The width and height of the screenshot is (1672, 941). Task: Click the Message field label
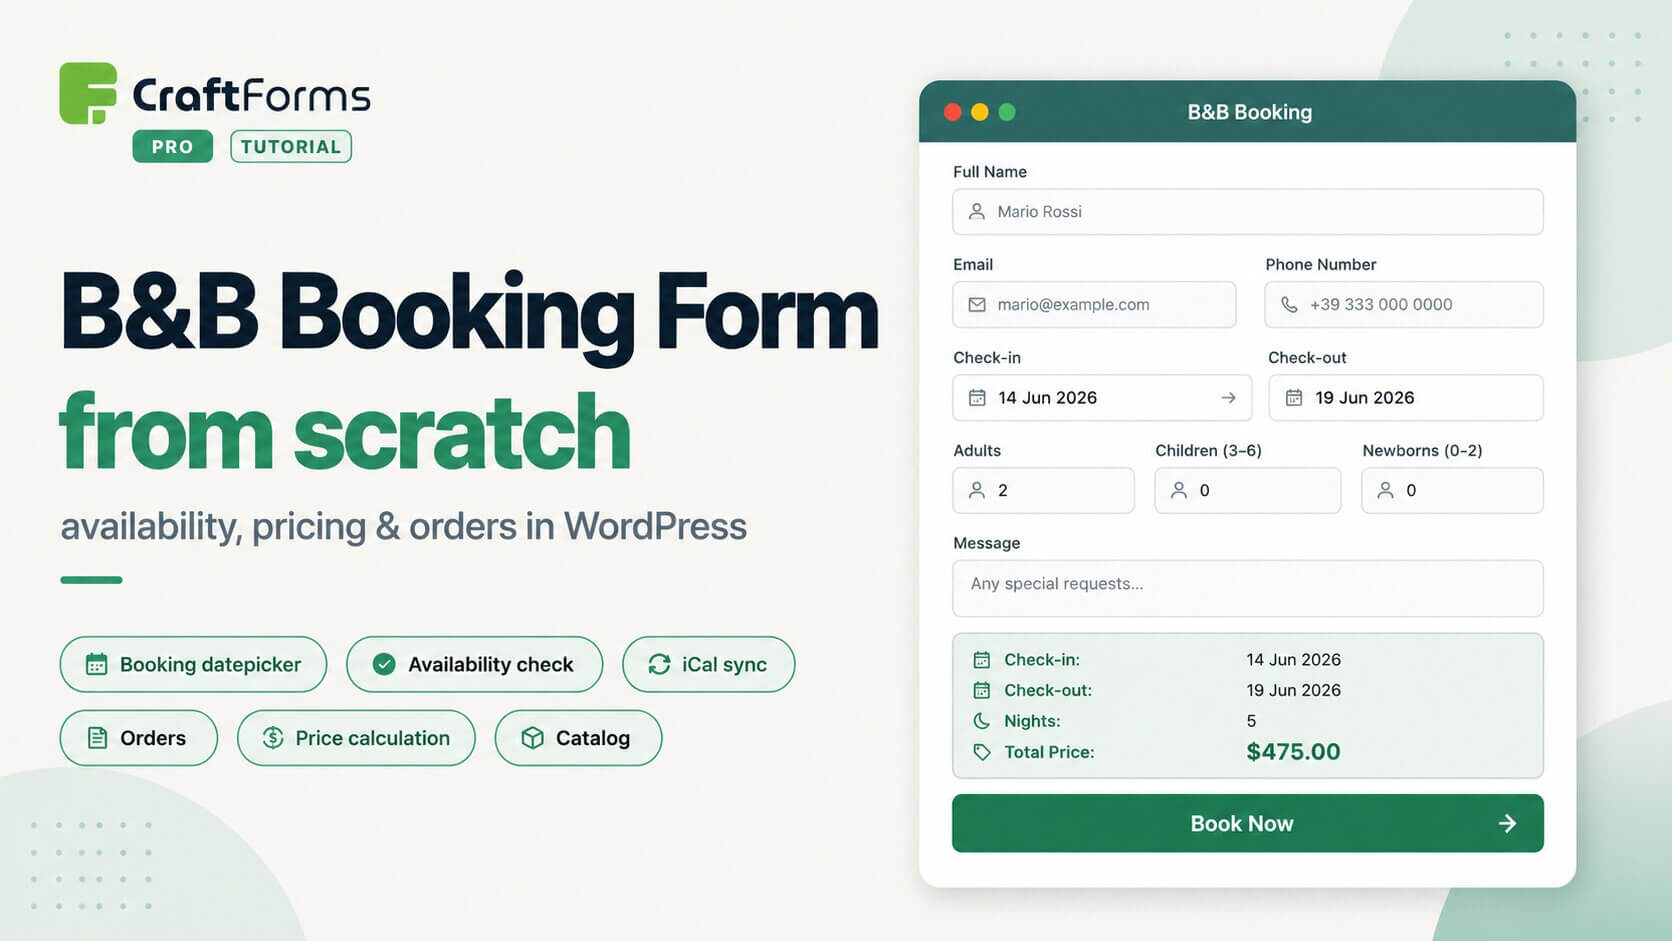[x=987, y=543]
